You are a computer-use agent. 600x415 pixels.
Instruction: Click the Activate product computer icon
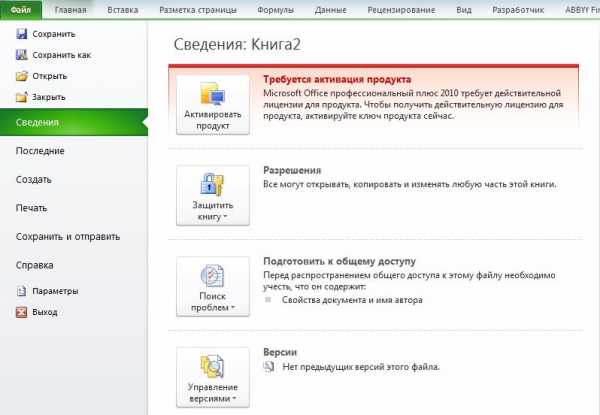[212, 94]
